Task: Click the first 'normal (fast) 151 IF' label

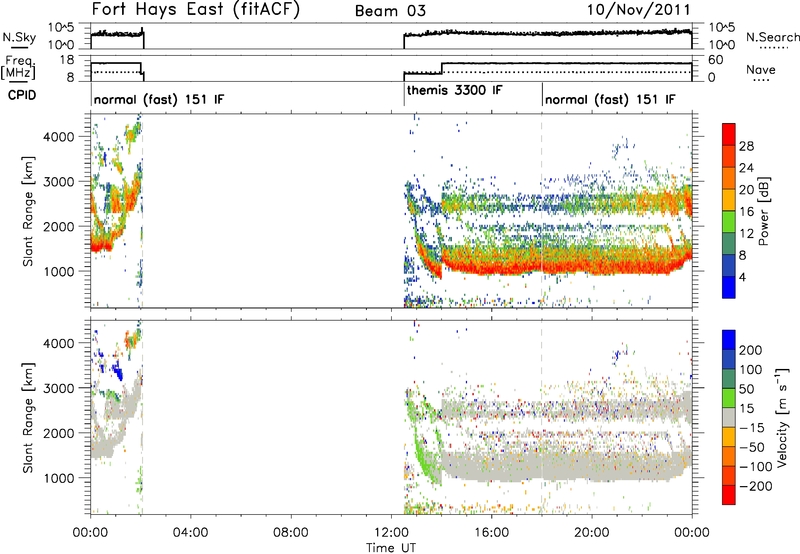Action: point(159,99)
